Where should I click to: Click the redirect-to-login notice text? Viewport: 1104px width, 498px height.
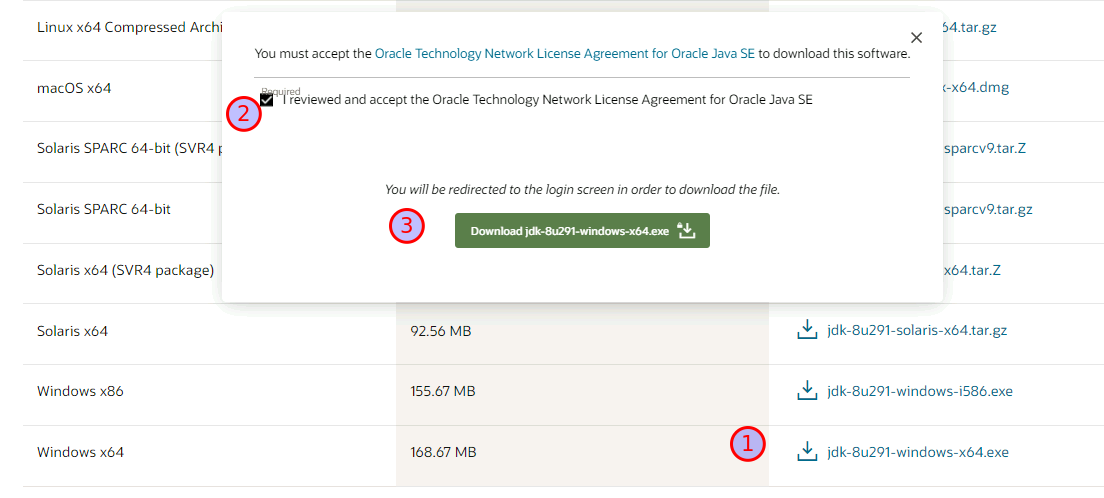point(582,189)
